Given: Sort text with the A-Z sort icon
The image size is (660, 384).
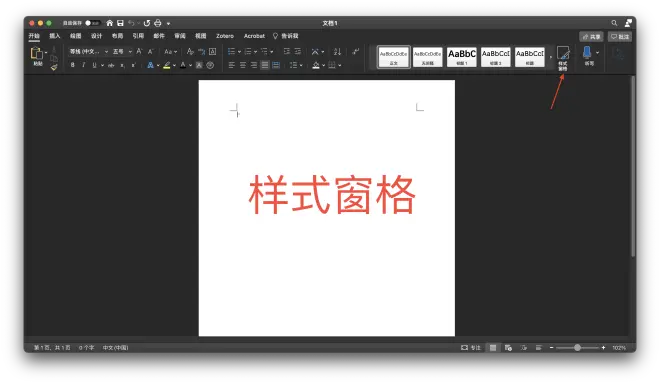Looking at the screenshot, I should [337, 51].
